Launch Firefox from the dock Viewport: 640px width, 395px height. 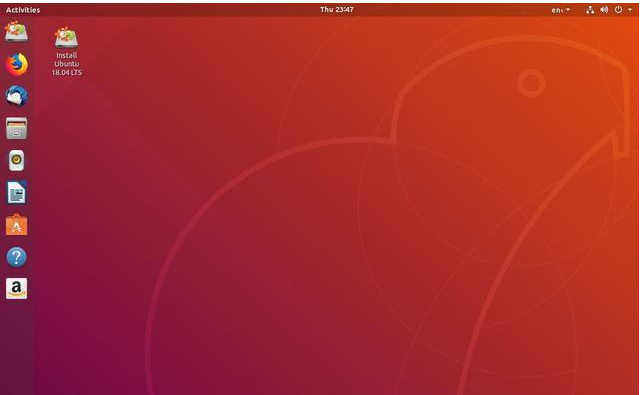(17, 64)
